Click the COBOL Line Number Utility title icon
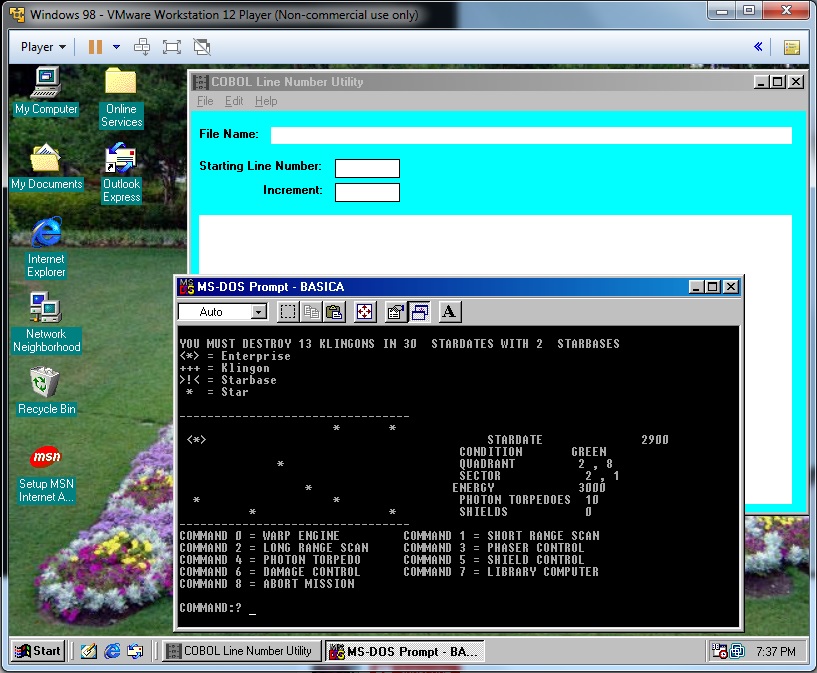This screenshot has width=817, height=673. point(200,82)
